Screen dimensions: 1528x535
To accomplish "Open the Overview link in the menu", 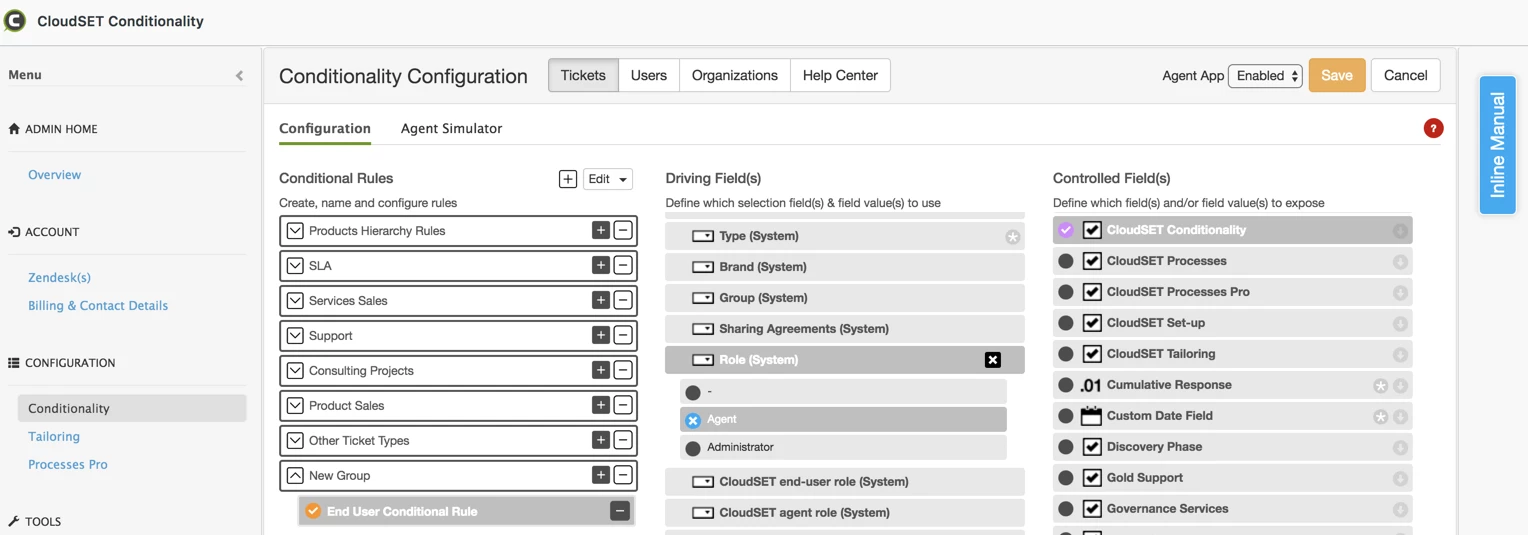I will point(55,175).
